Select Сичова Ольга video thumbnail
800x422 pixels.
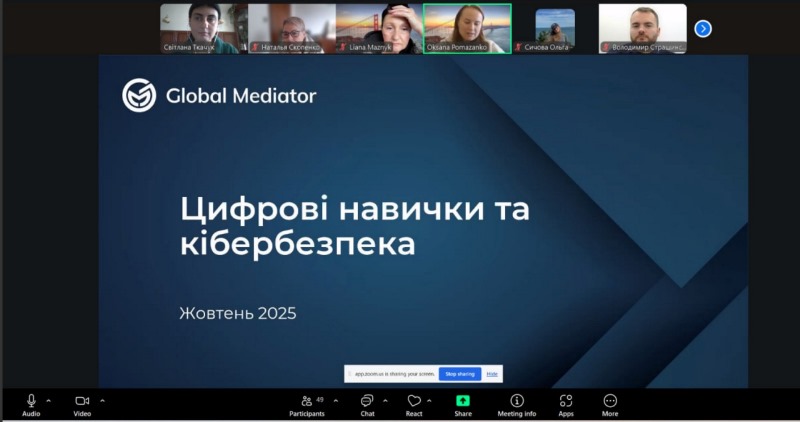click(x=555, y=29)
